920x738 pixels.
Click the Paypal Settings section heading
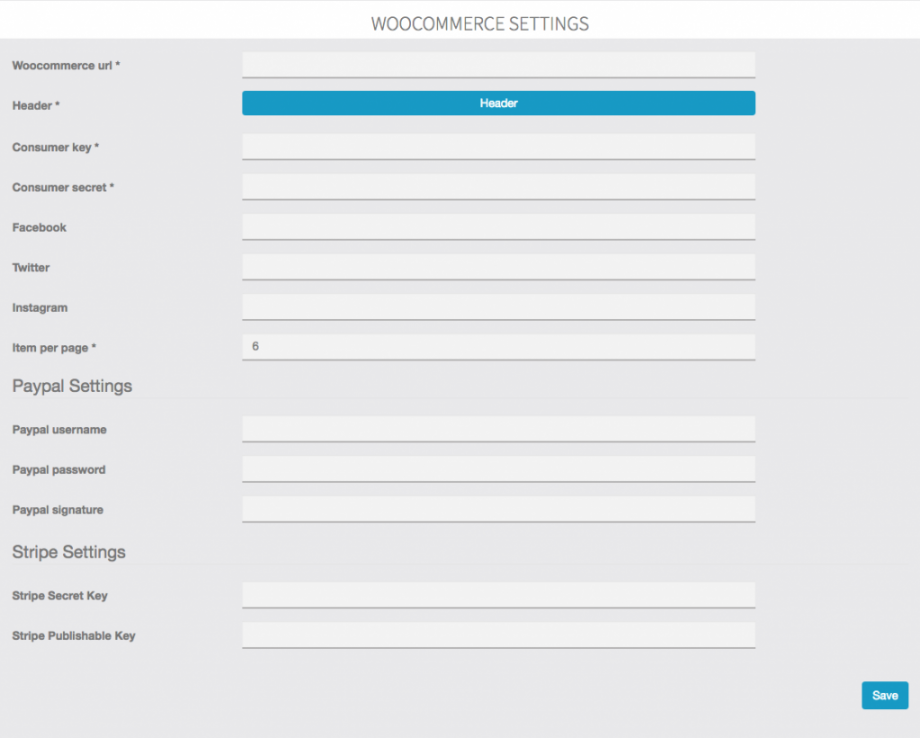pos(72,386)
